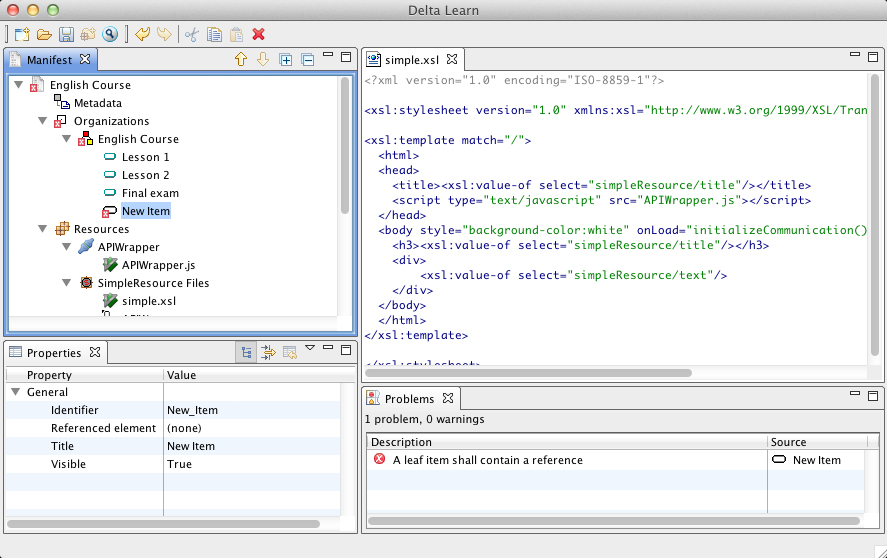Maximize the Problems panel
The height and width of the screenshot is (558, 887).
click(873, 395)
